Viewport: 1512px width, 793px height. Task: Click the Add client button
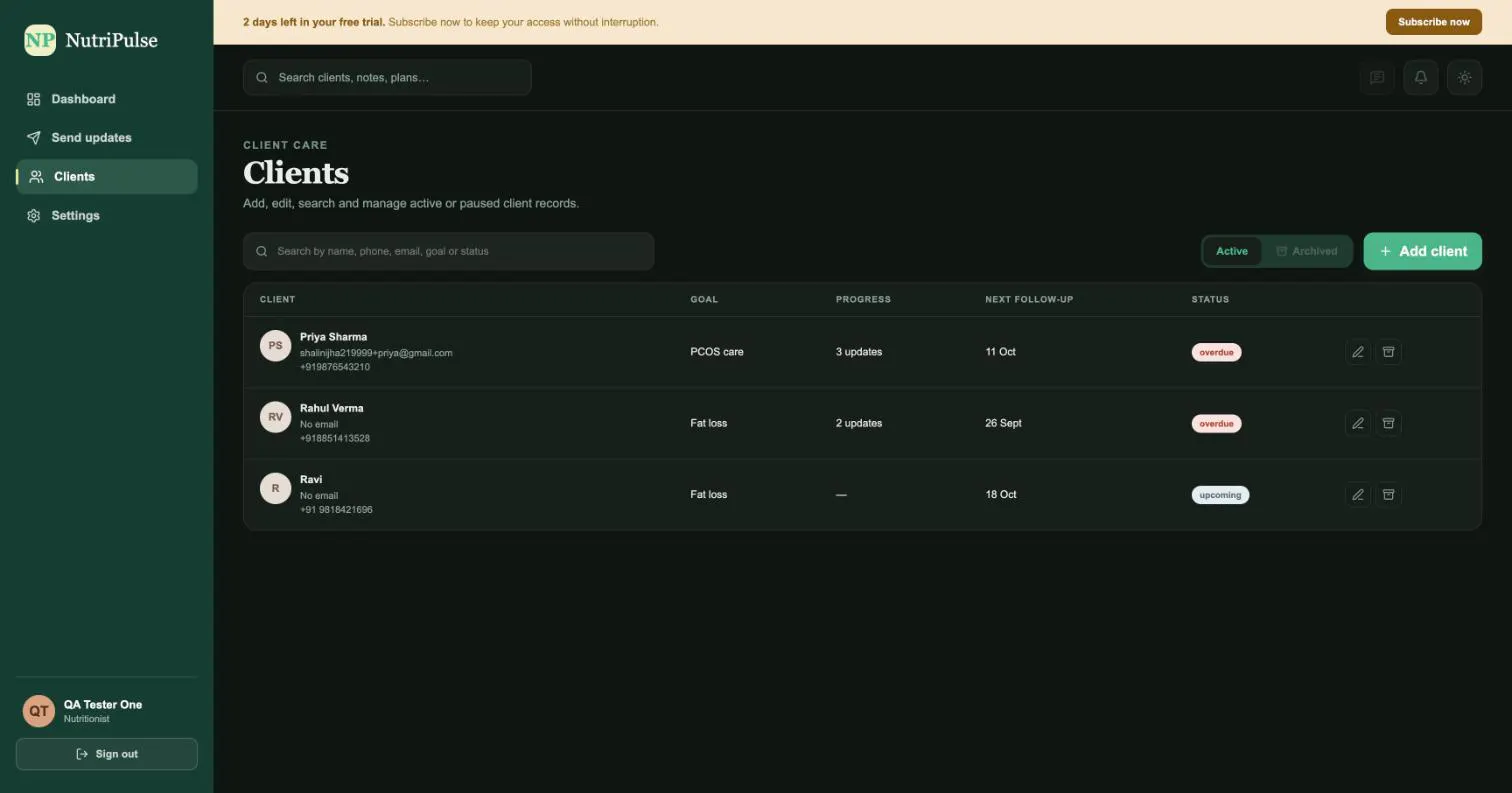(1423, 251)
